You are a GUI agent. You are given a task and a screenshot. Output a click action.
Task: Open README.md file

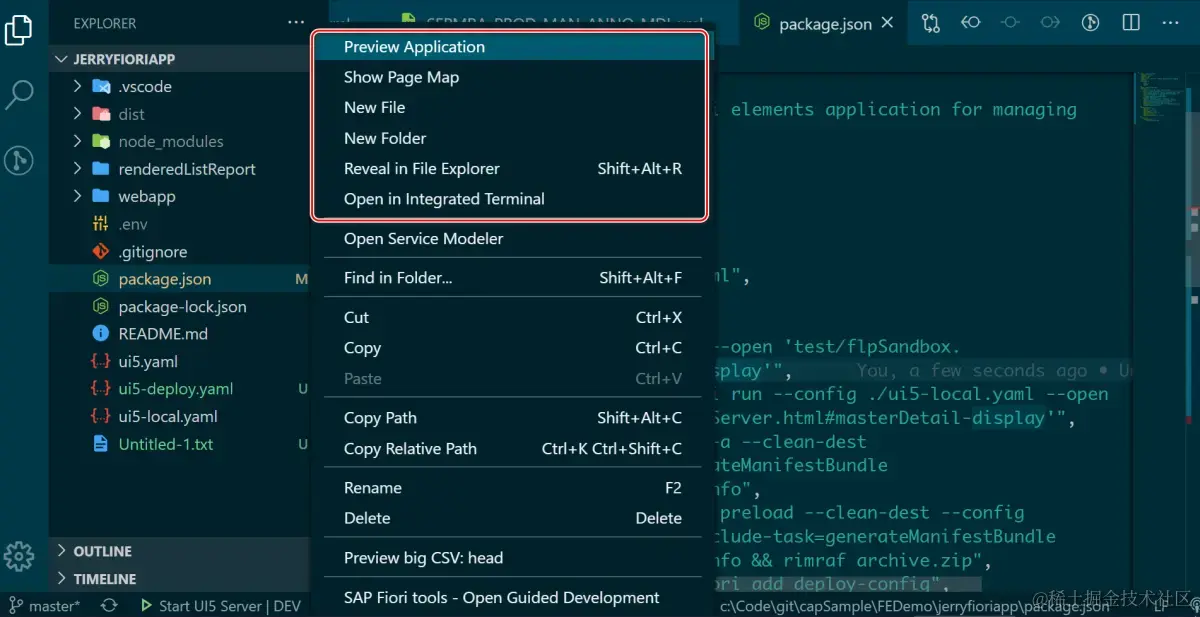click(180, 334)
